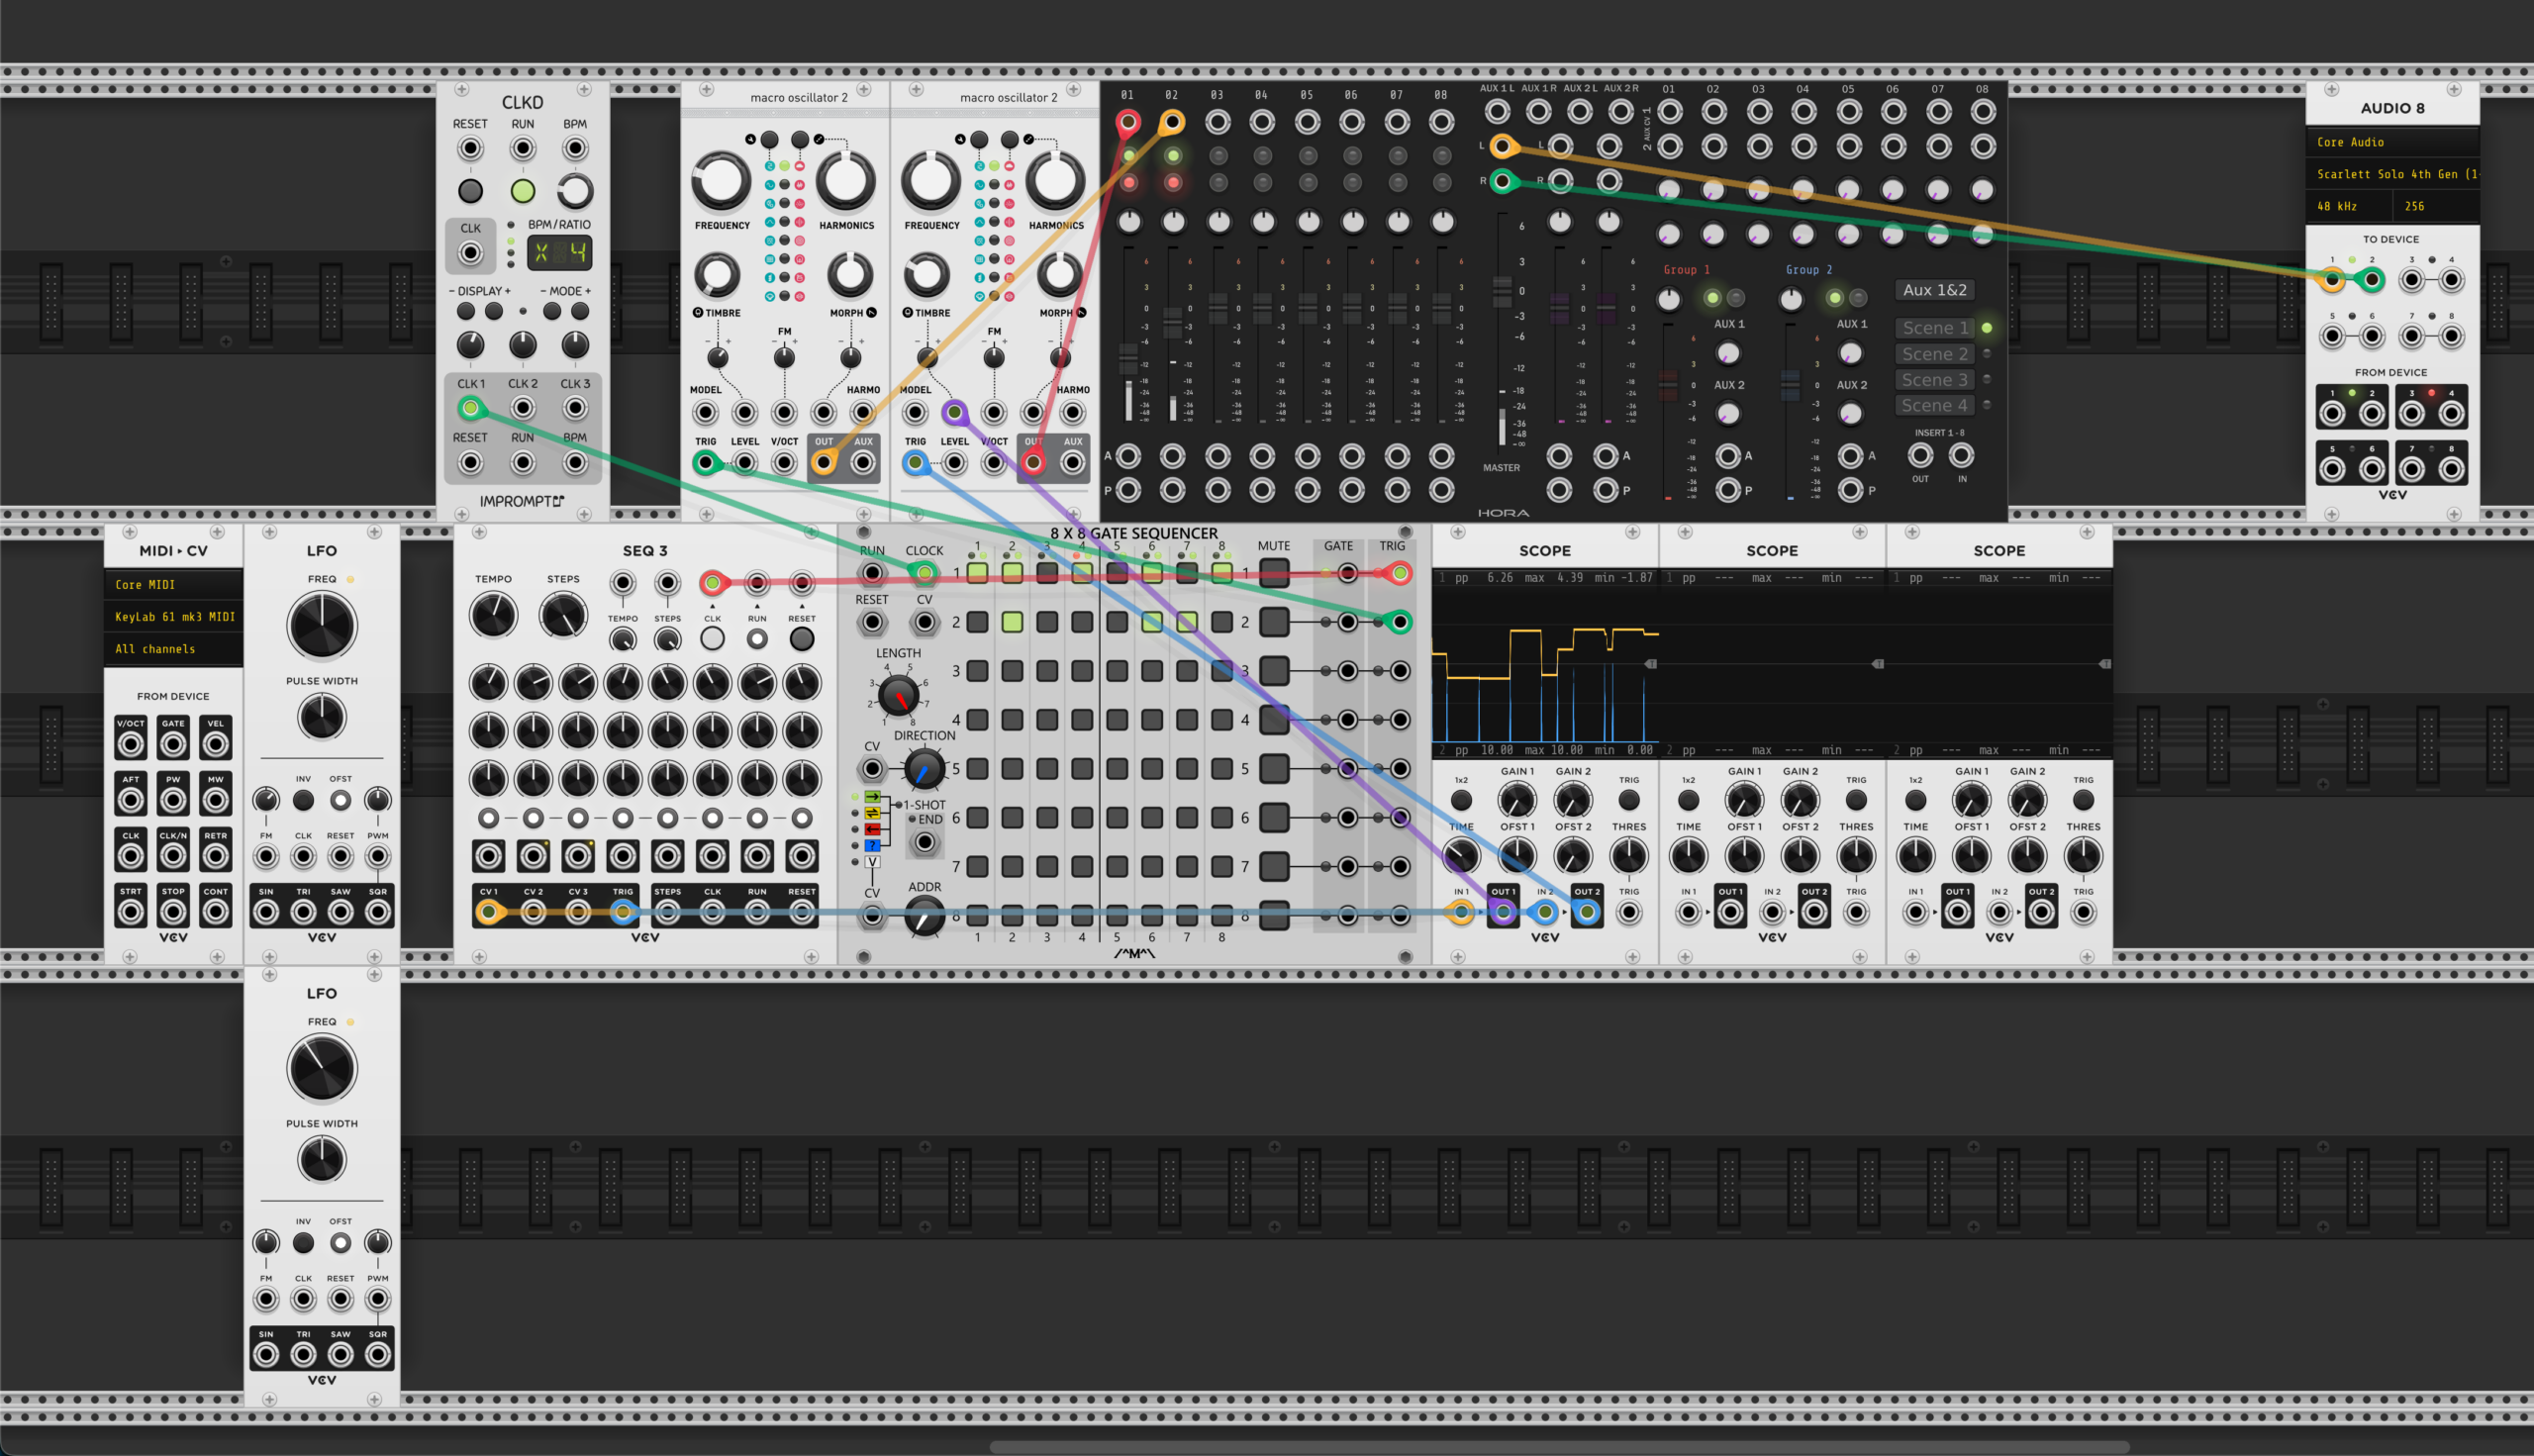Click the MASTER fader on HORA mixer

(x=1501, y=292)
